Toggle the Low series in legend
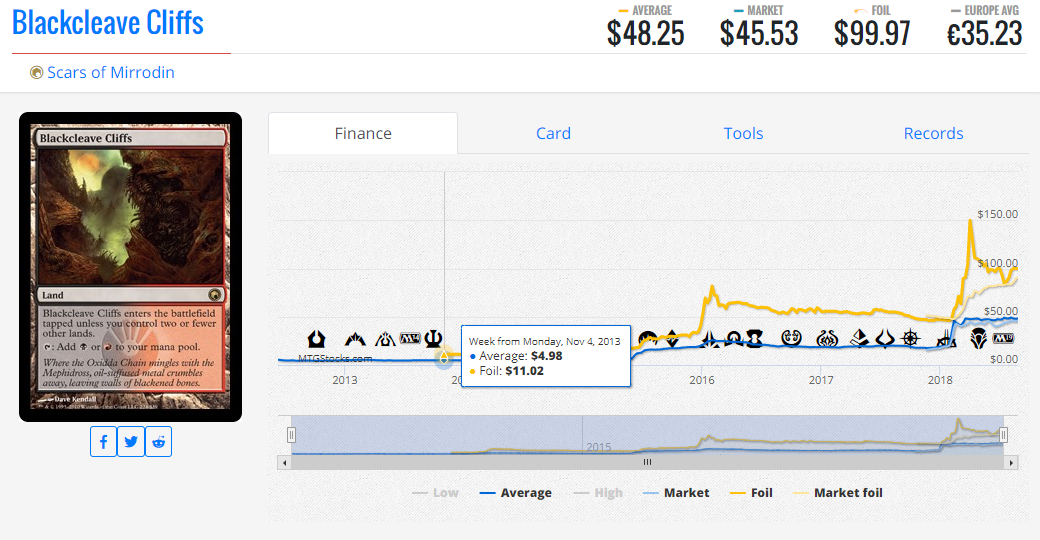This screenshot has height=540, width=1040. click(435, 492)
